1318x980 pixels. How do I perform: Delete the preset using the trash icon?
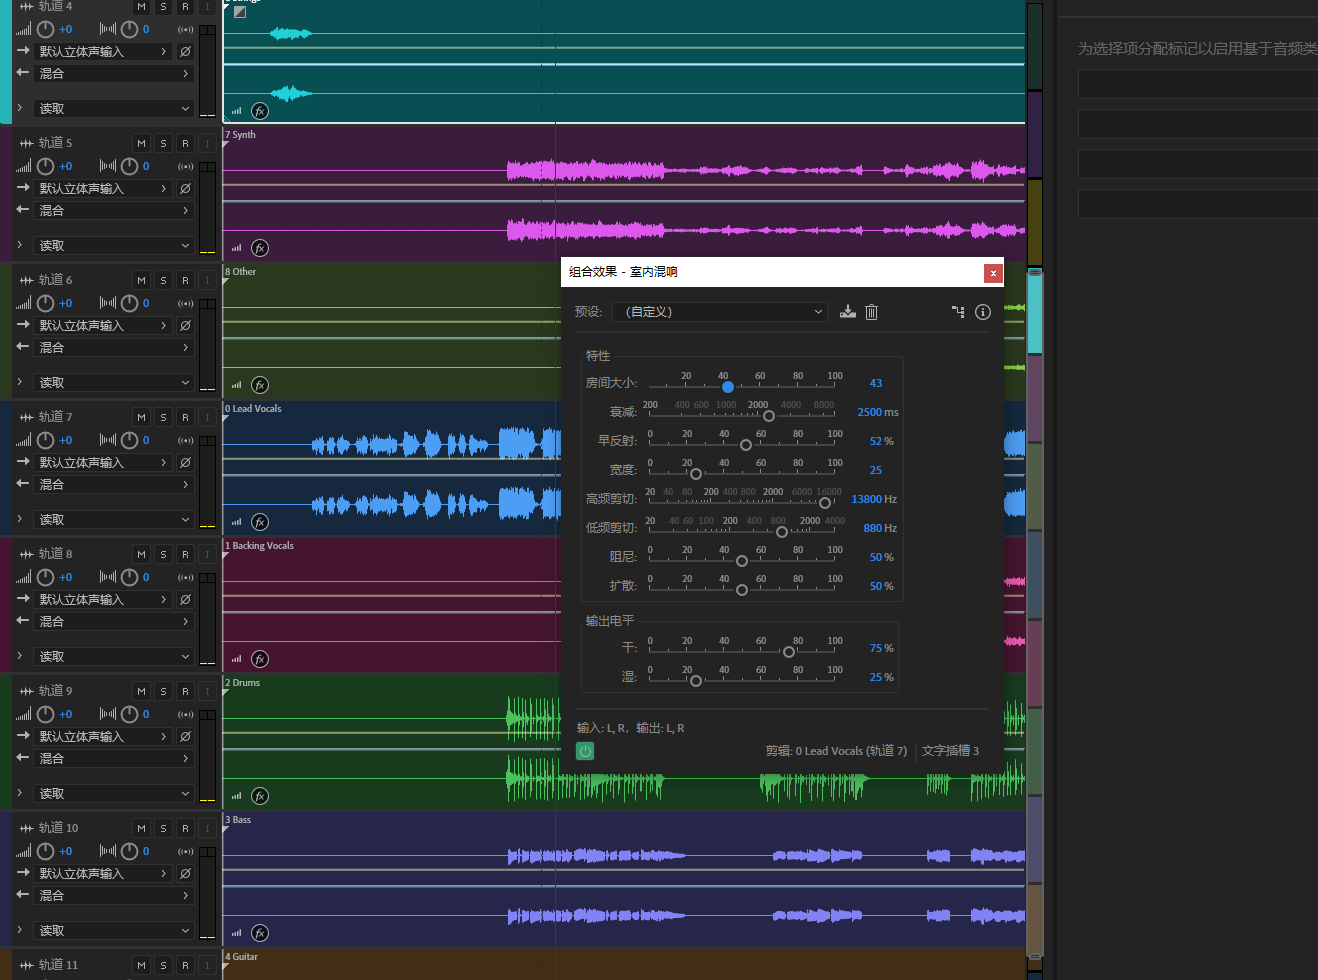pyautogui.click(x=872, y=312)
